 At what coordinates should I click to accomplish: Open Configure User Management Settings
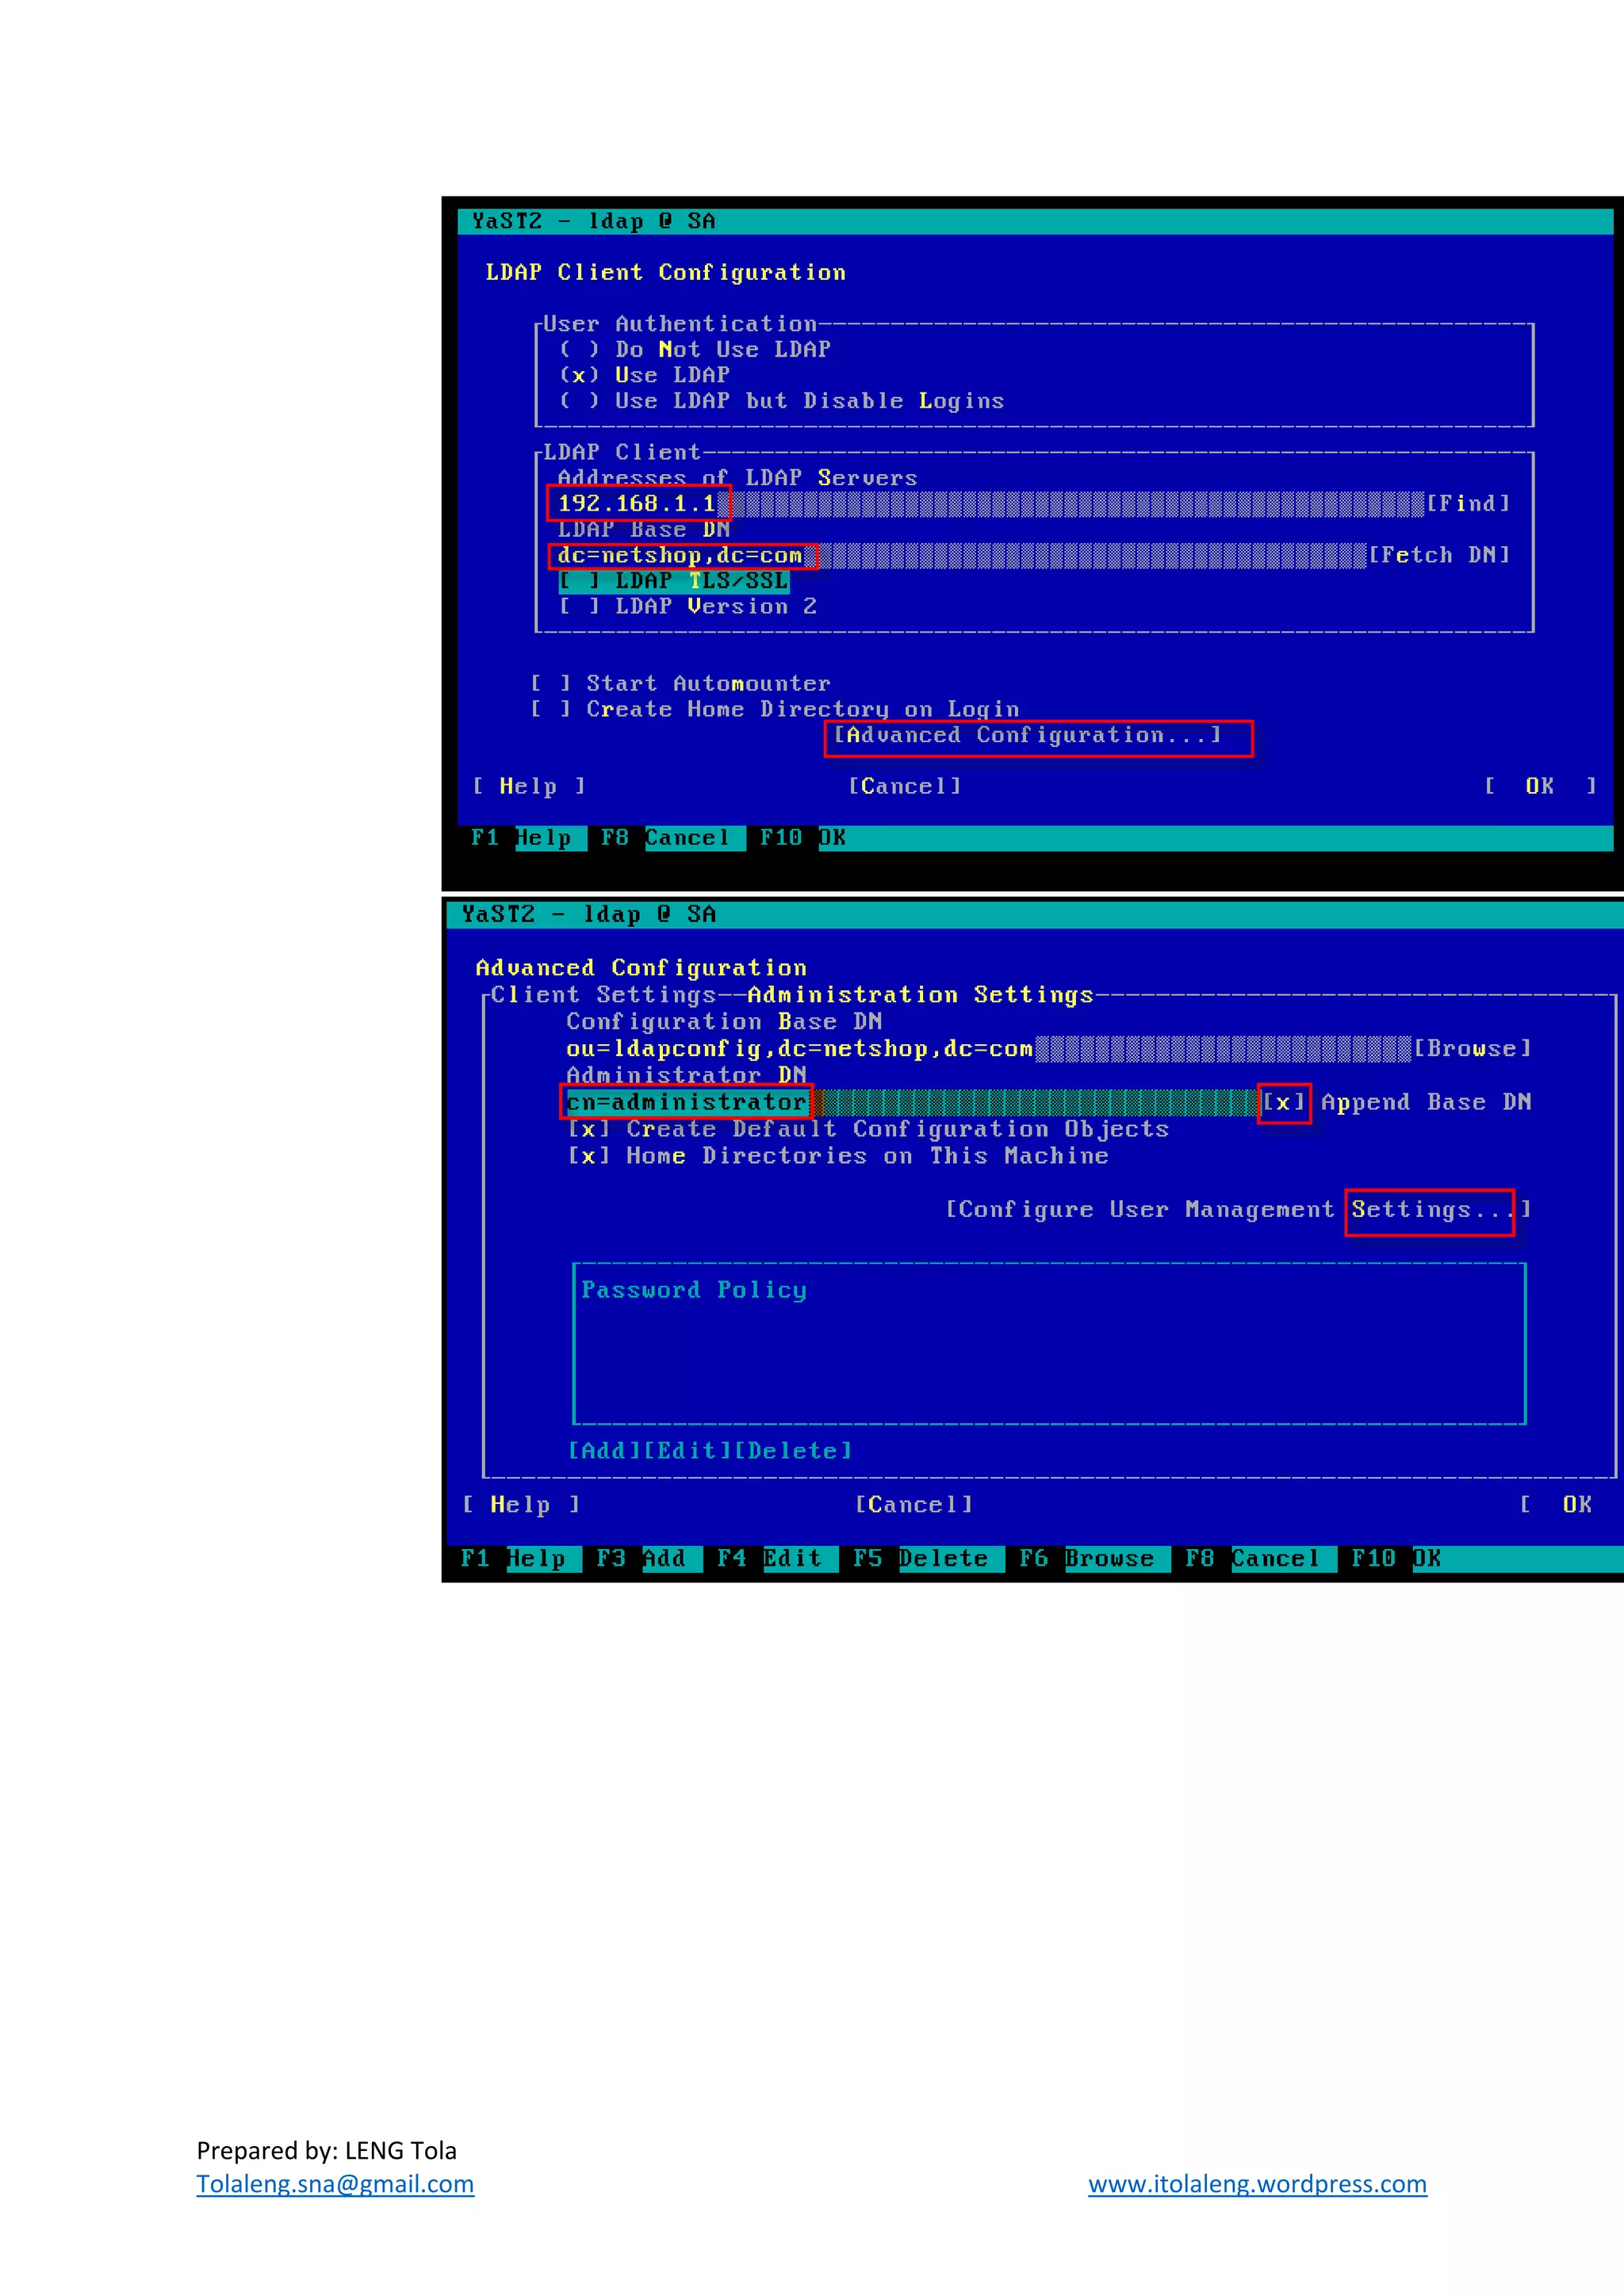(1237, 1209)
